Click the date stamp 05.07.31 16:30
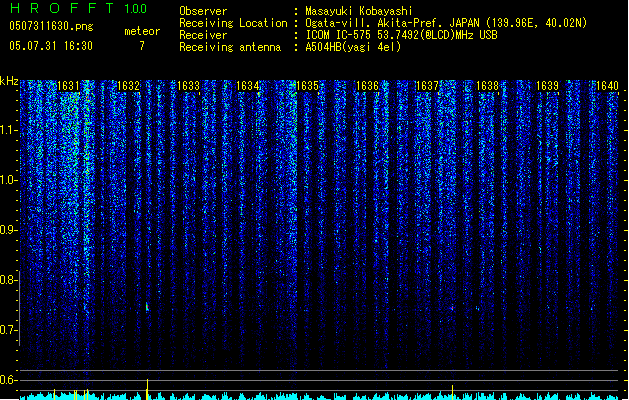The width and height of the screenshot is (629, 400). click(x=51, y=46)
